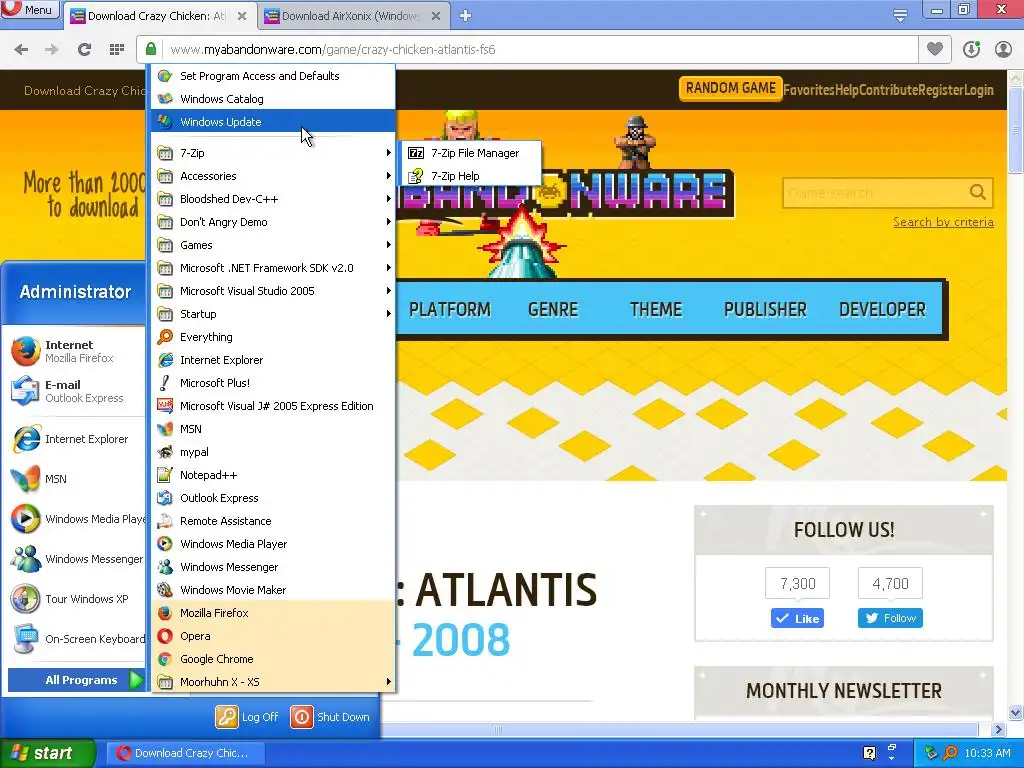1024x768 pixels.
Task: Open mypal browser entry
Action: click(x=273, y=452)
